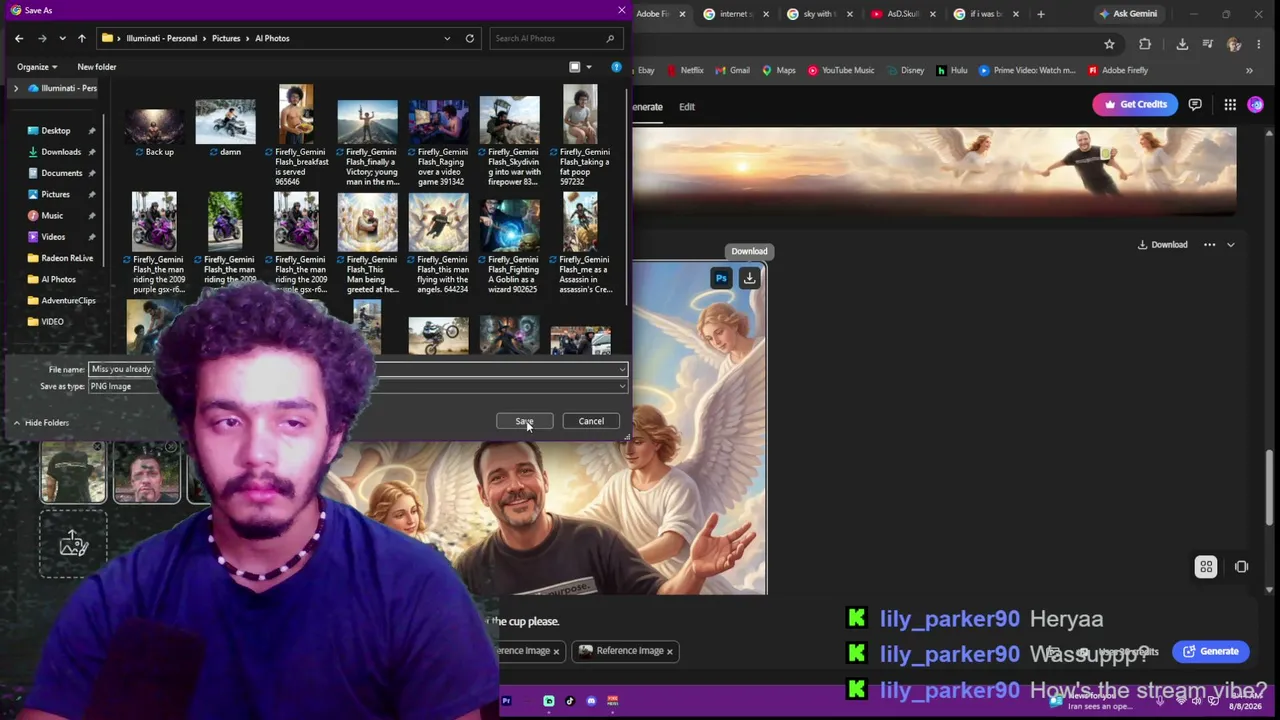1280x720 pixels.
Task: Click the Download text button in Firefly
Action: click(1163, 244)
